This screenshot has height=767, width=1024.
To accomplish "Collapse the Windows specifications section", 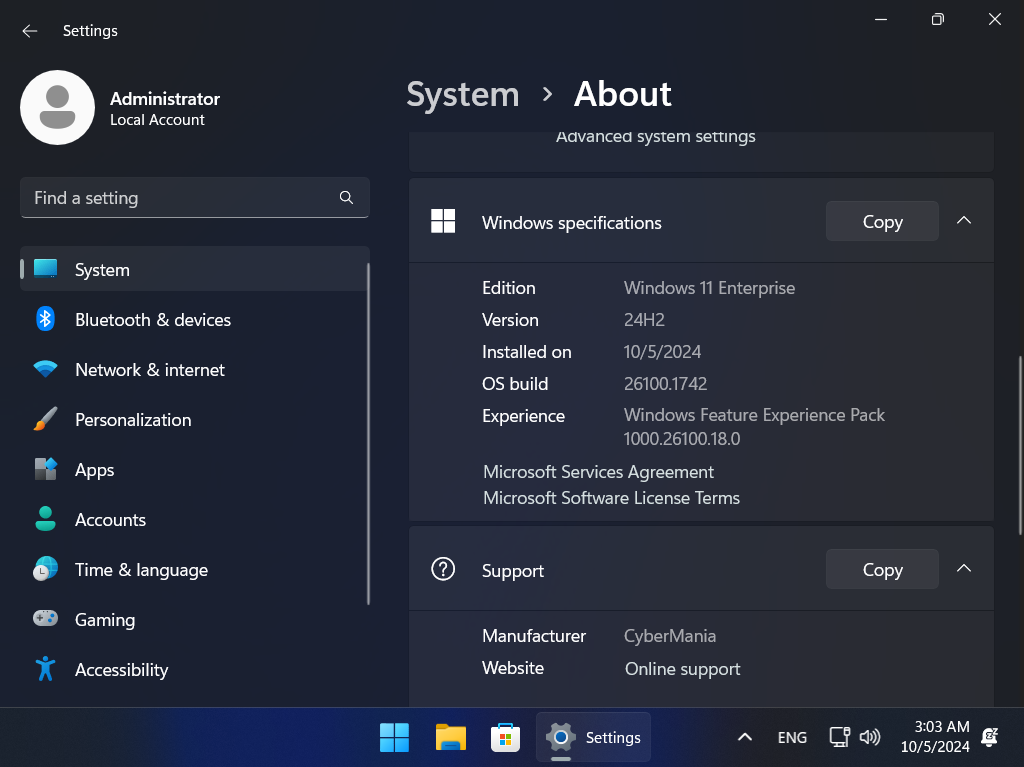I will [x=964, y=221].
